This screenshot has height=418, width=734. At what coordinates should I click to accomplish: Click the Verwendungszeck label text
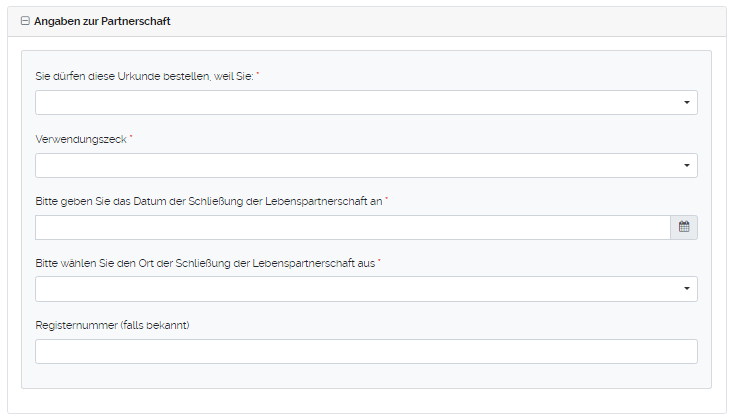coord(80,139)
